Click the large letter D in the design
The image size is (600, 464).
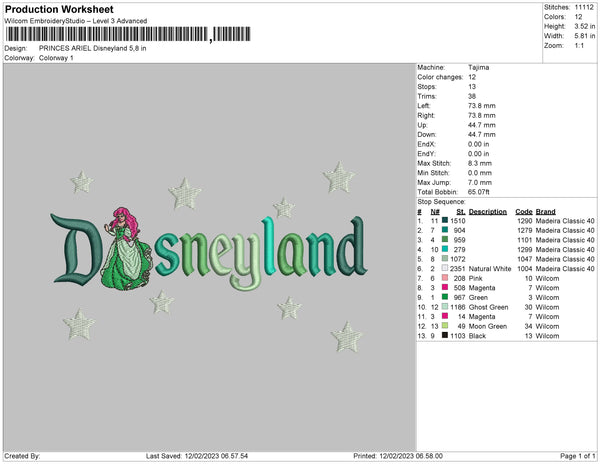[x=77, y=249]
